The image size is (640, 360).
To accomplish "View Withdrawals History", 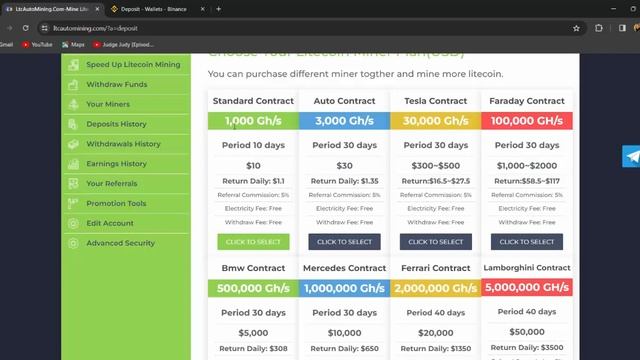I will (123, 144).
